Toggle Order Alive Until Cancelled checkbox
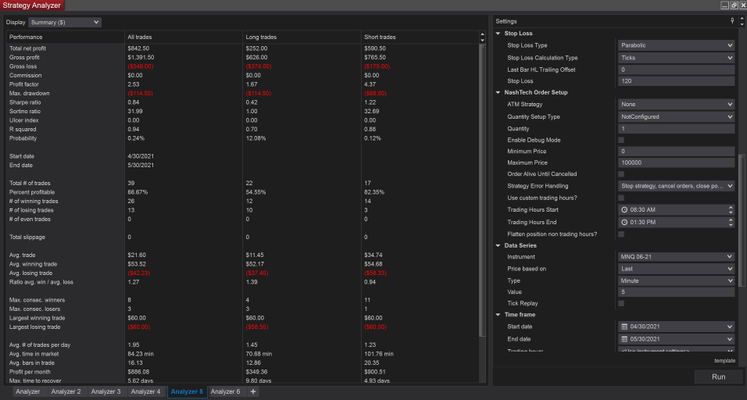 622,174
